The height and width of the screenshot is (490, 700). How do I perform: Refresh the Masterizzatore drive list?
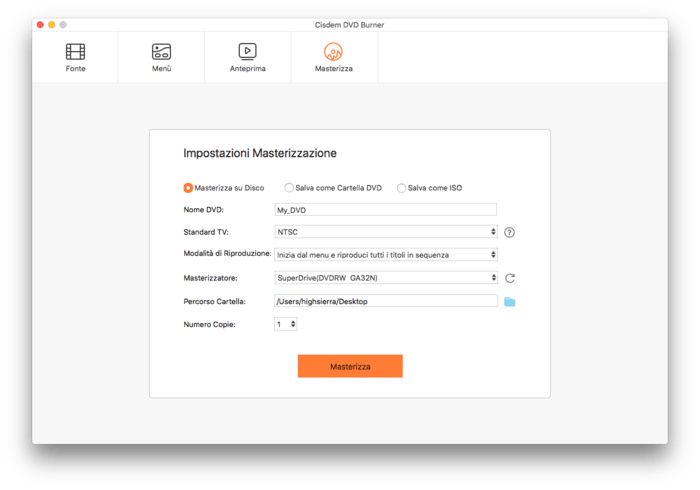pos(509,278)
